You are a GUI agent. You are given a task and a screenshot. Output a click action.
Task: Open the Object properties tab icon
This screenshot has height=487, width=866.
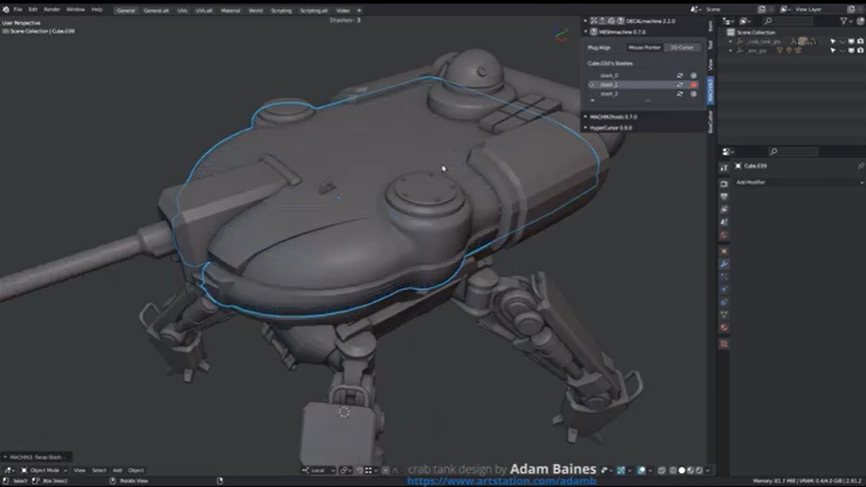click(724, 252)
